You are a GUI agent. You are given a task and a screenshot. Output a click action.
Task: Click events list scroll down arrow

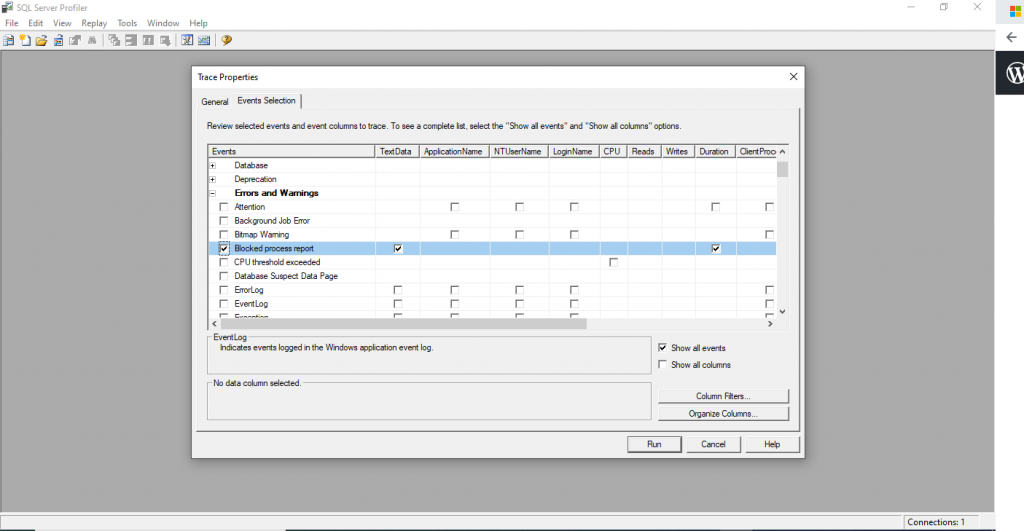(782, 312)
